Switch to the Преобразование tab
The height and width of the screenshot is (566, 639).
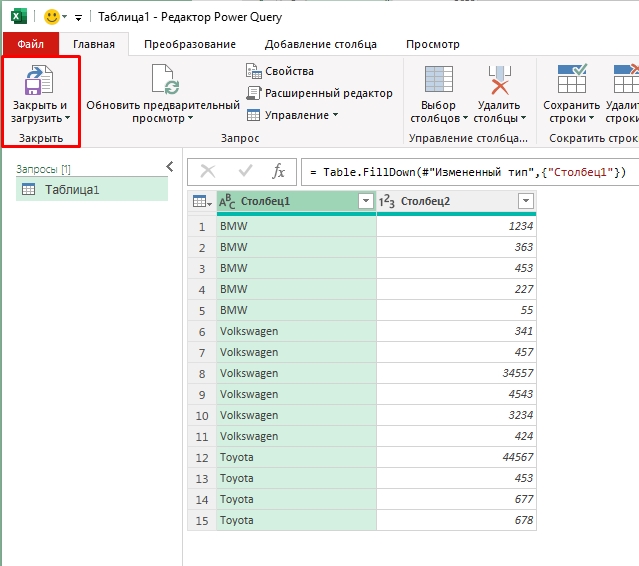(190, 44)
